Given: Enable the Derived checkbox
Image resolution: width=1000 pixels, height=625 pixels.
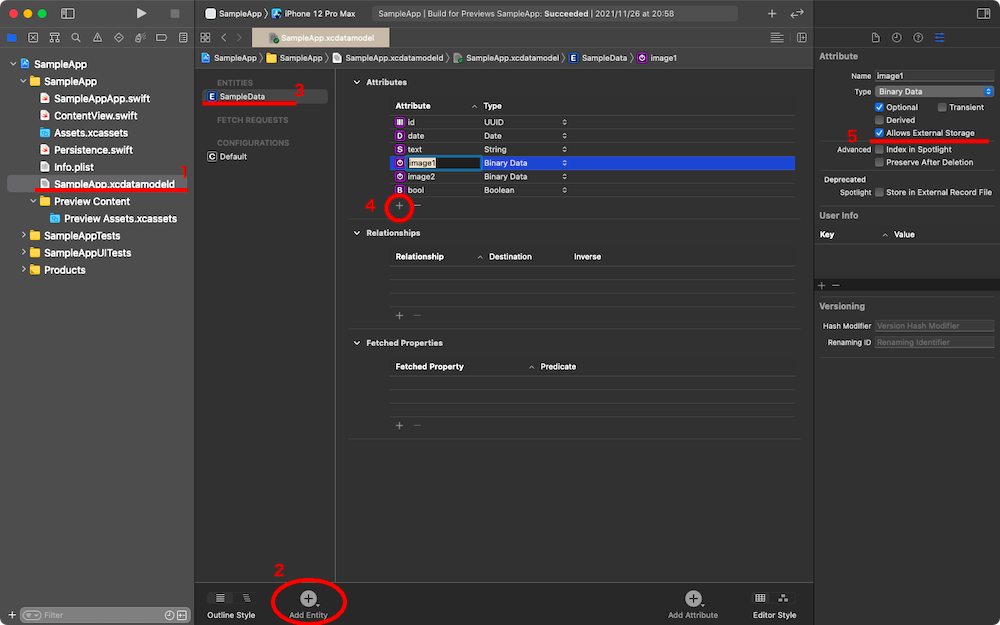Looking at the screenshot, I should pos(879,120).
